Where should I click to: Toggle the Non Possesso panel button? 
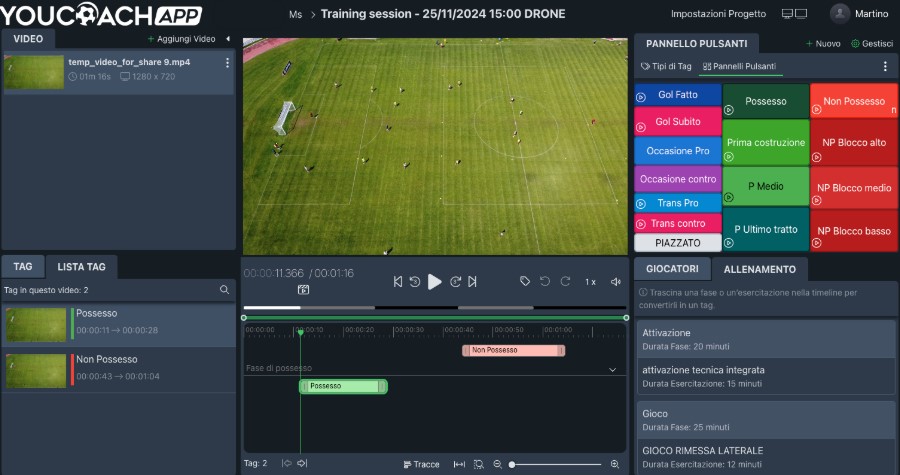tap(854, 102)
